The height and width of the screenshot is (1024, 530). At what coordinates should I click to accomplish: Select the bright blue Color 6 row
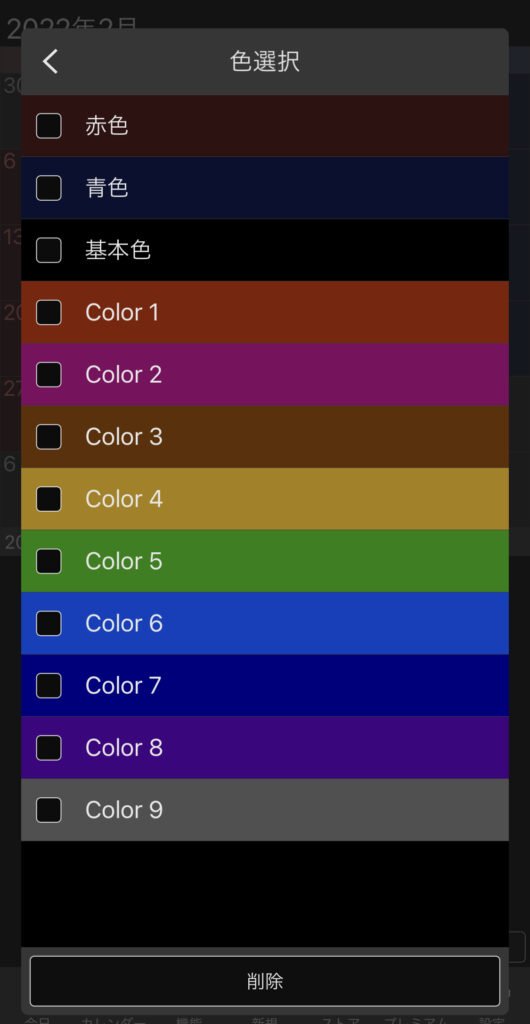pos(265,623)
